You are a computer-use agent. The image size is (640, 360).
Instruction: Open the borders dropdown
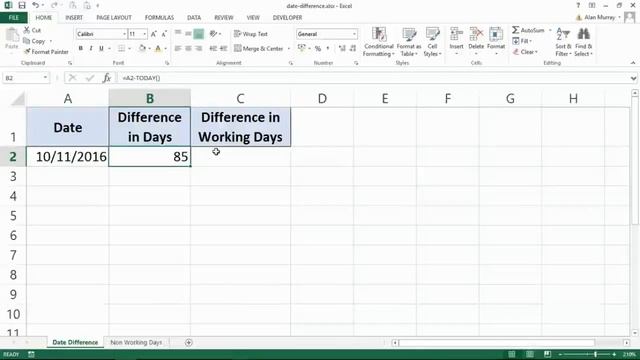coord(129,48)
